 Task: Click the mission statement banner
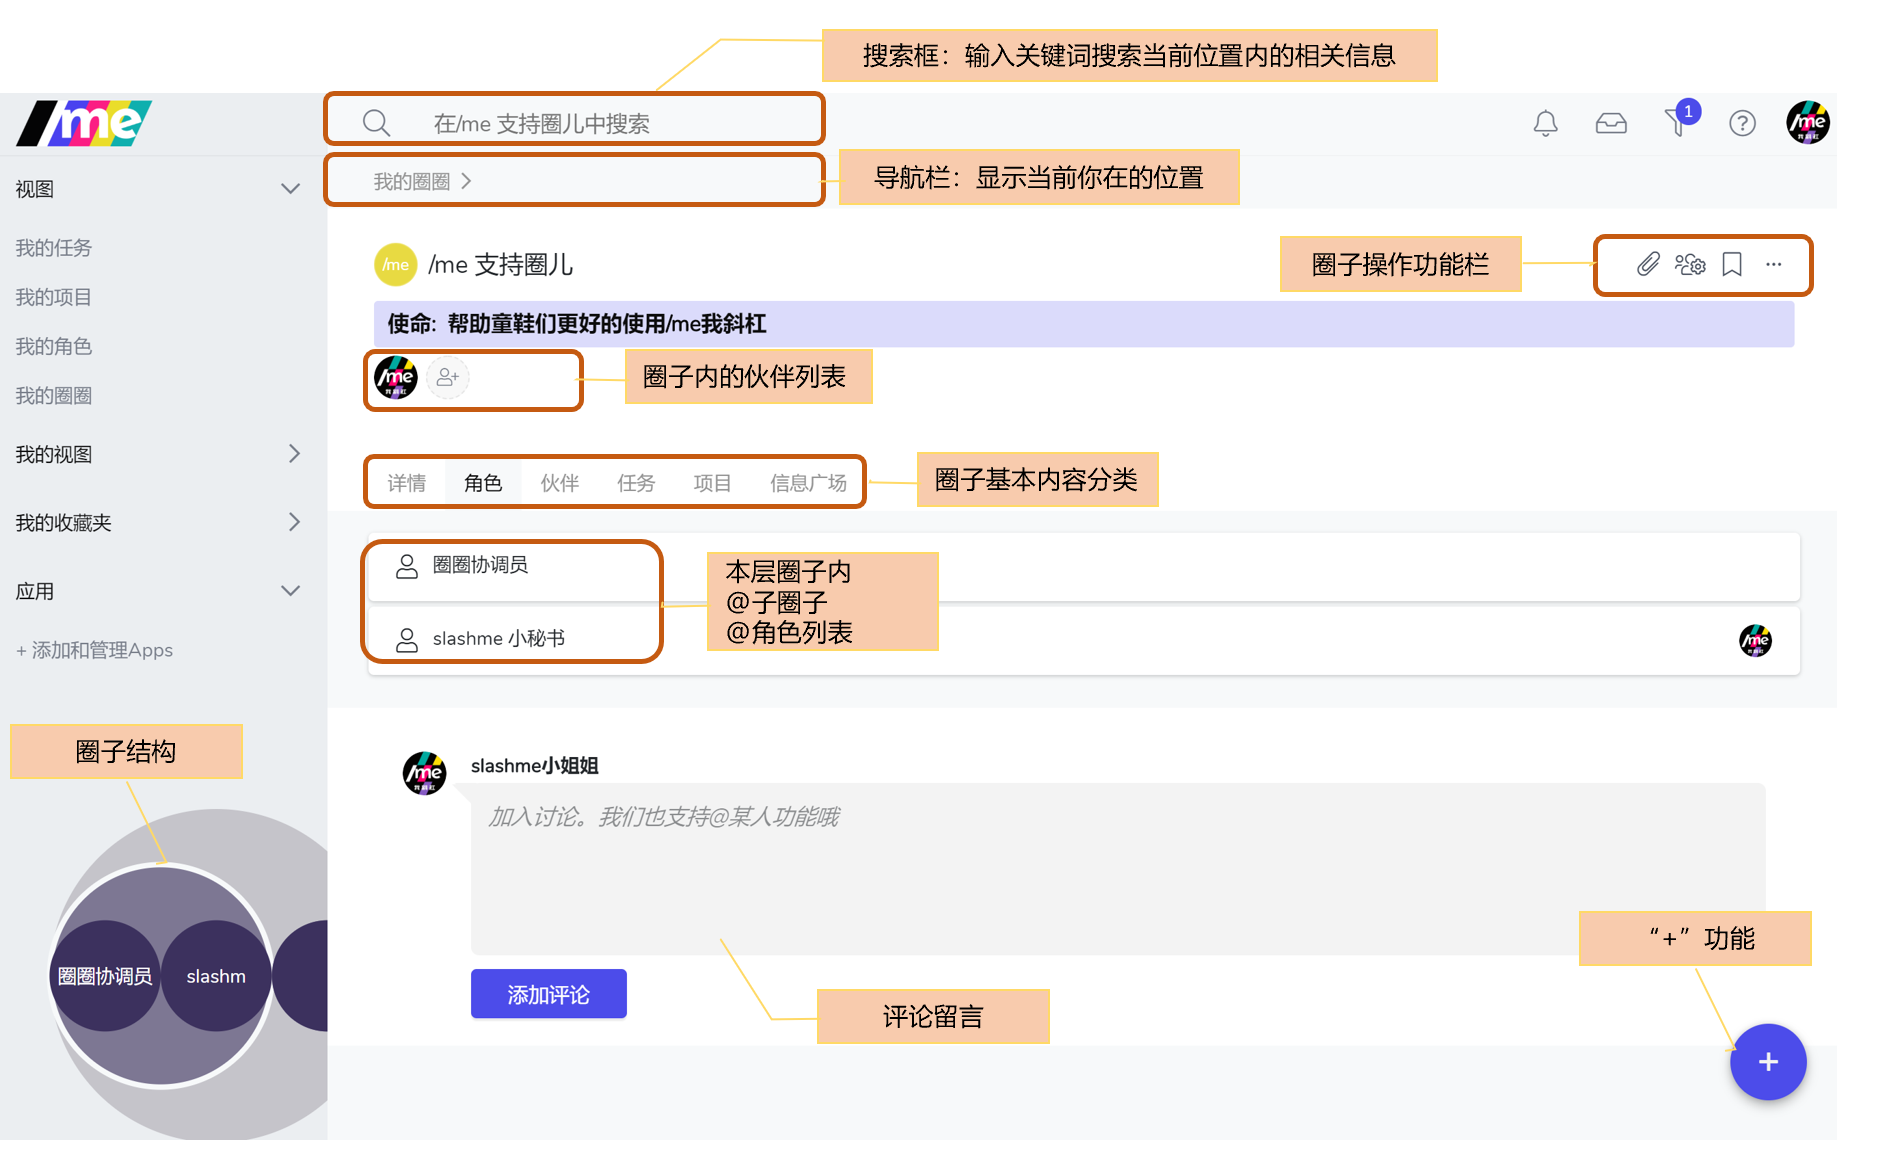point(1084,324)
